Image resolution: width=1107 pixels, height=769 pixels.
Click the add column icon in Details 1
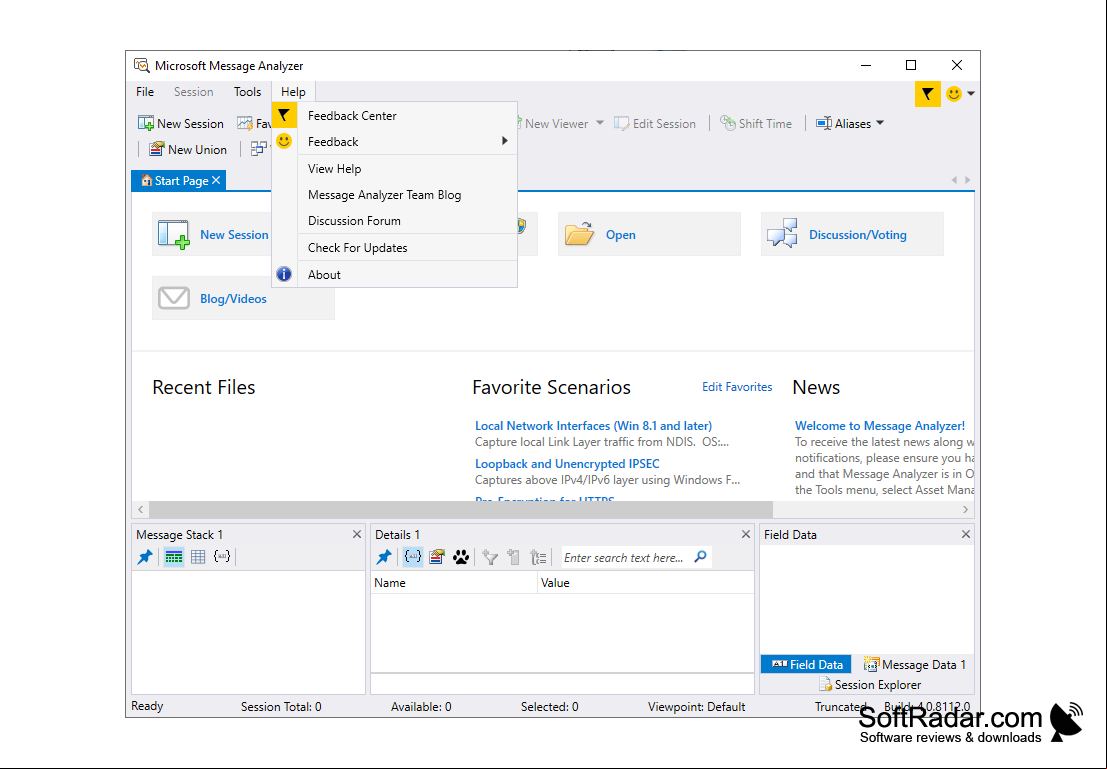coord(514,557)
